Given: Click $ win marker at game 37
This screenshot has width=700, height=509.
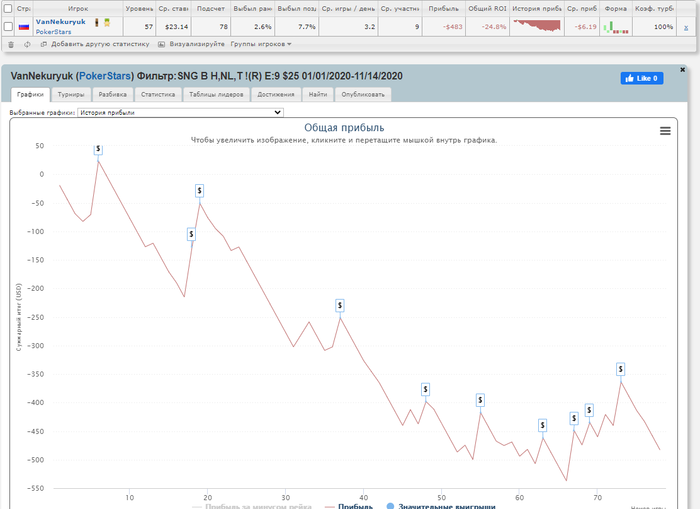Looking at the screenshot, I should [x=340, y=305].
